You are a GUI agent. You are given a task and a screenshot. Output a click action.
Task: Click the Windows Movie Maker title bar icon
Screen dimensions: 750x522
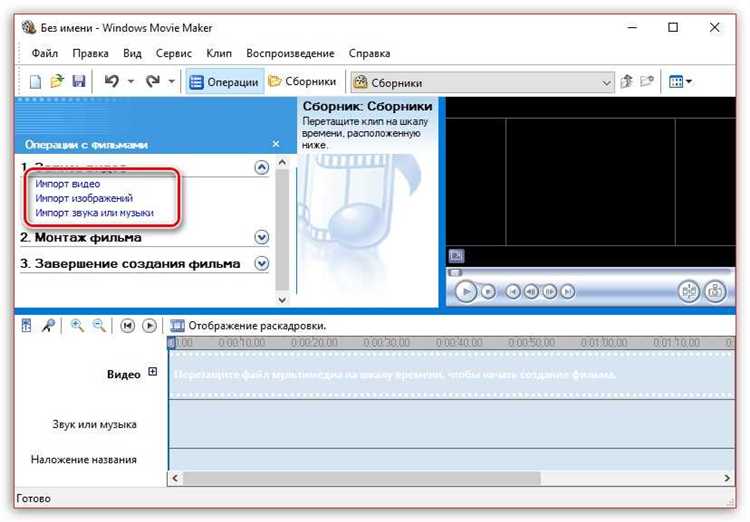pyautogui.click(x=29, y=27)
